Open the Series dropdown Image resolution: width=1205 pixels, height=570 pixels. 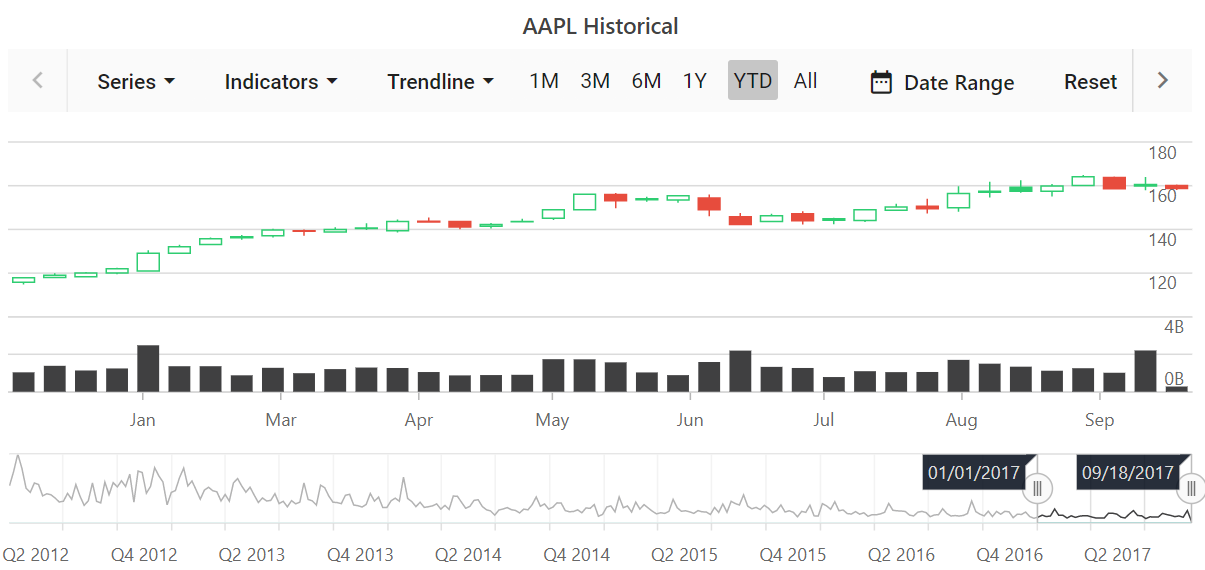click(136, 82)
